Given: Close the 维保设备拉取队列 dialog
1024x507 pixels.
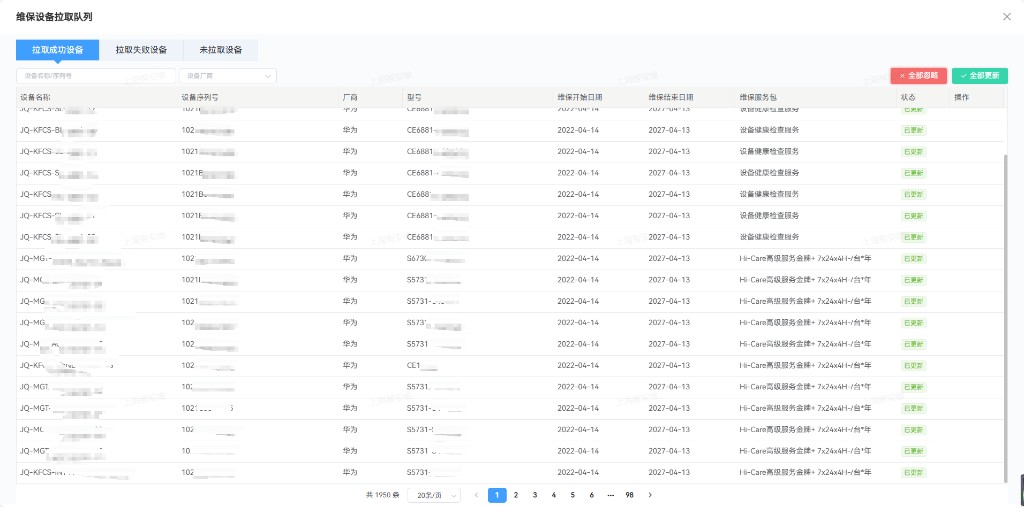Looking at the screenshot, I should tap(1006, 16).
